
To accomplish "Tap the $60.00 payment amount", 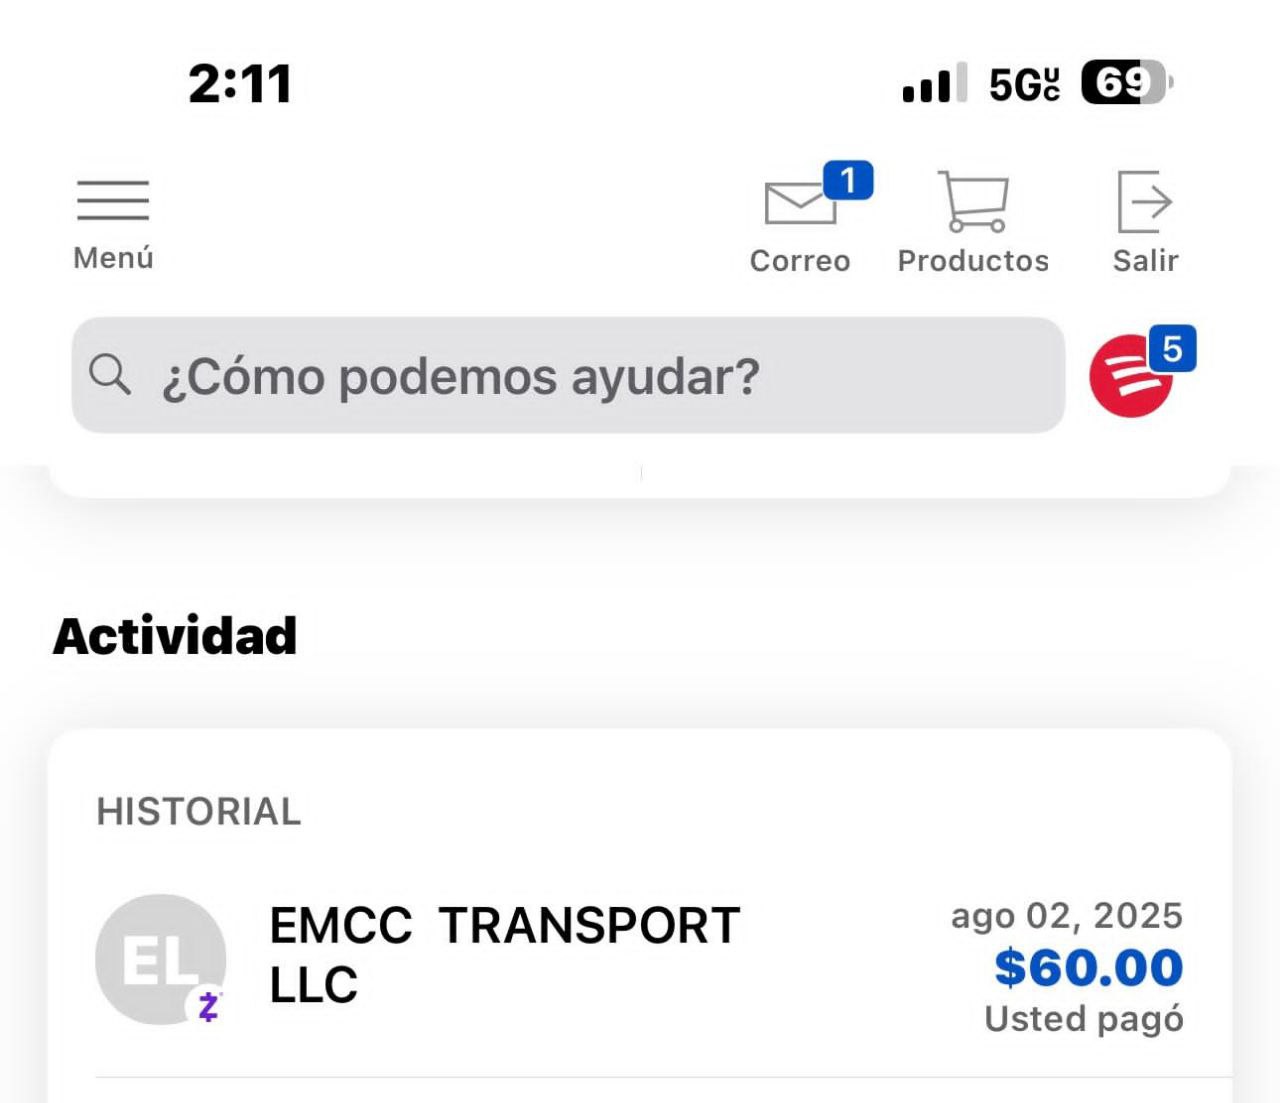I will (1089, 968).
